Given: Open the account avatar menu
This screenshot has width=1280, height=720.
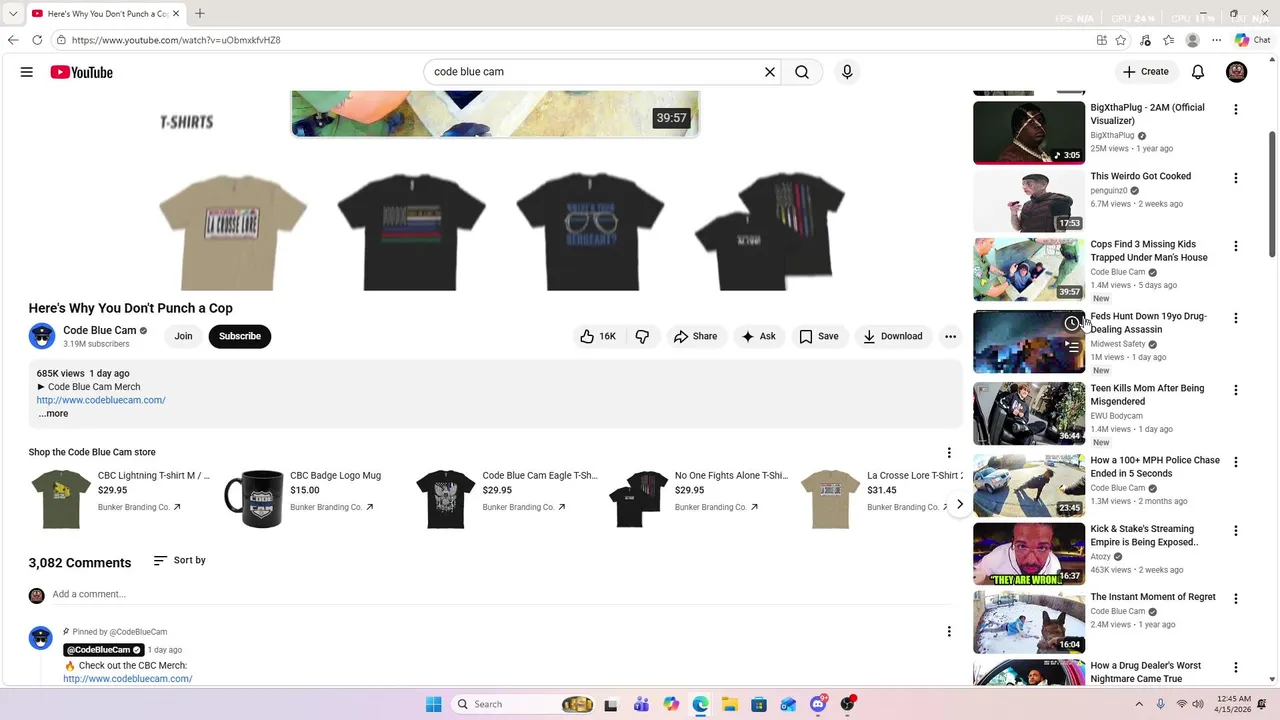Looking at the screenshot, I should pos(1237,72).
